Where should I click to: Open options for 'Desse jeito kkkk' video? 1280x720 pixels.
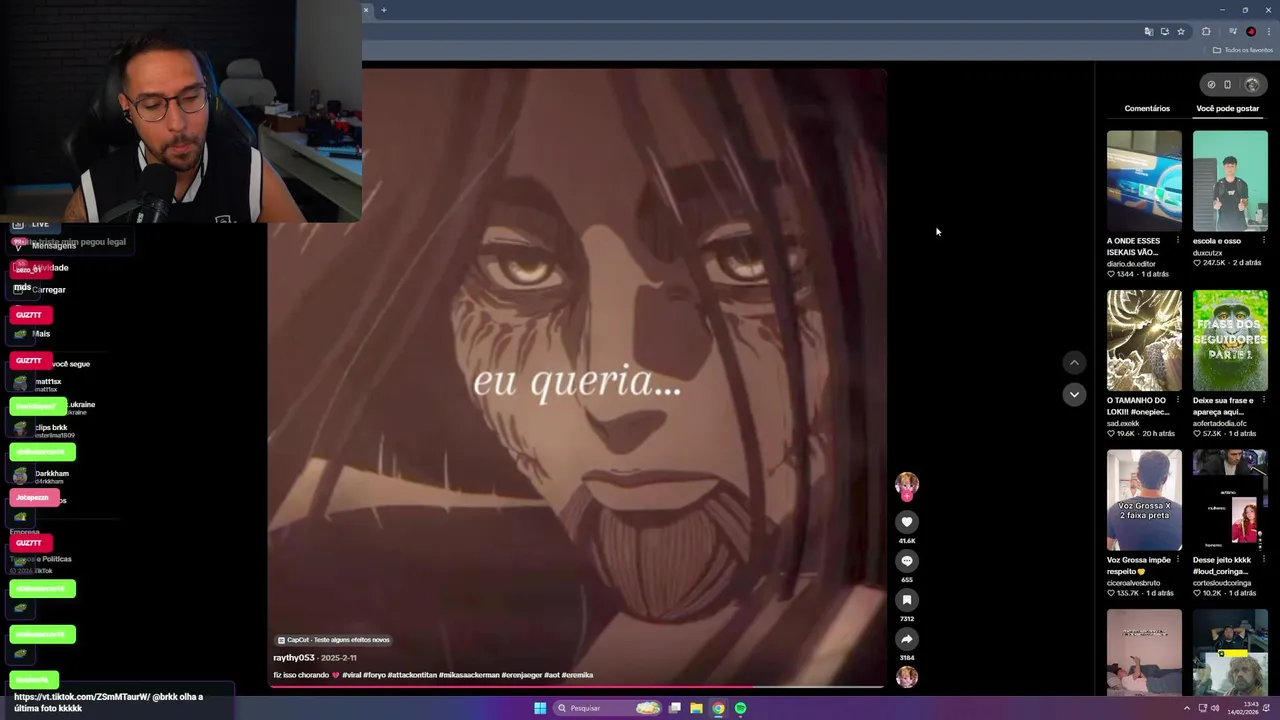coord(1263,560)
